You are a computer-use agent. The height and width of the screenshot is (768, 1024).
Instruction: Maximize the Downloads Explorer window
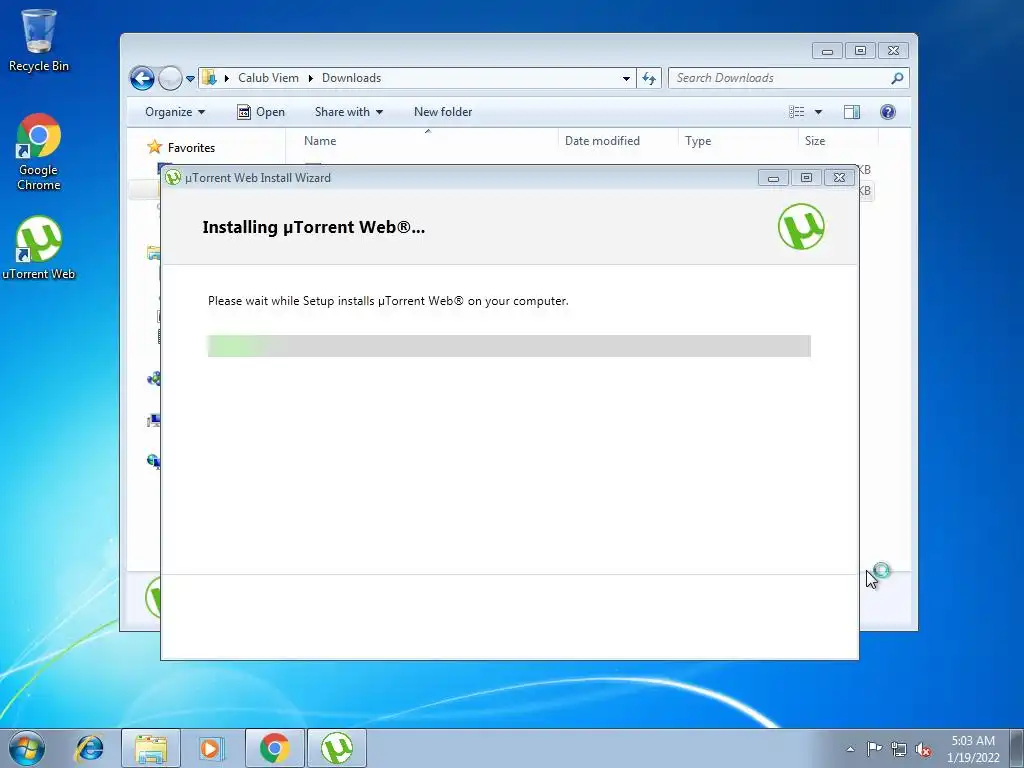point(860,51)
